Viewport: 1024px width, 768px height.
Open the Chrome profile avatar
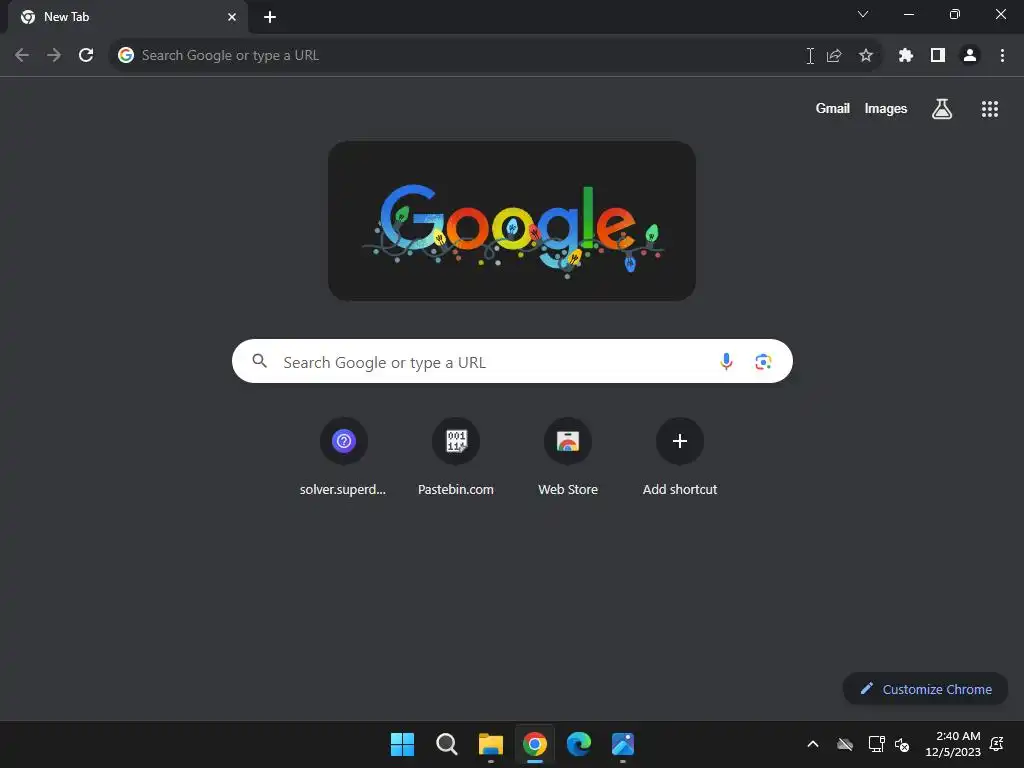coord(970,56)
